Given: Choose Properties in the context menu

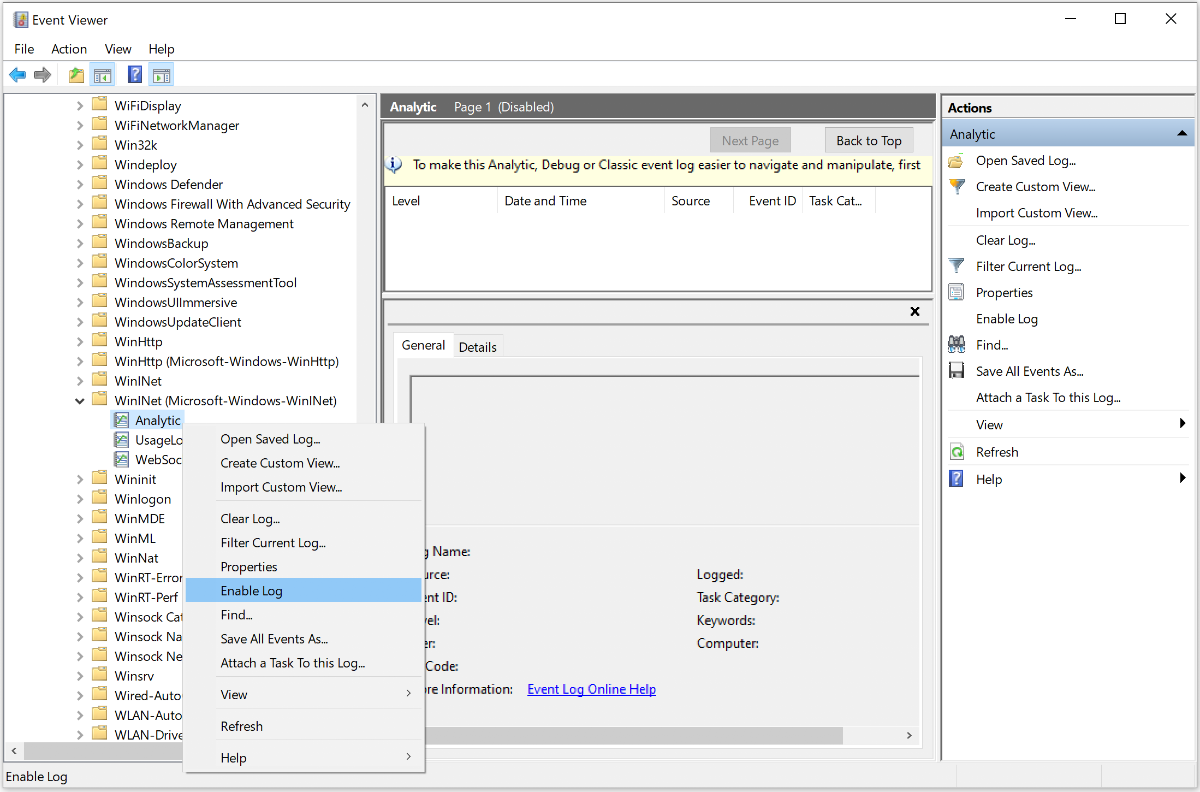Looking at the screenshot, I should [305, 567].
